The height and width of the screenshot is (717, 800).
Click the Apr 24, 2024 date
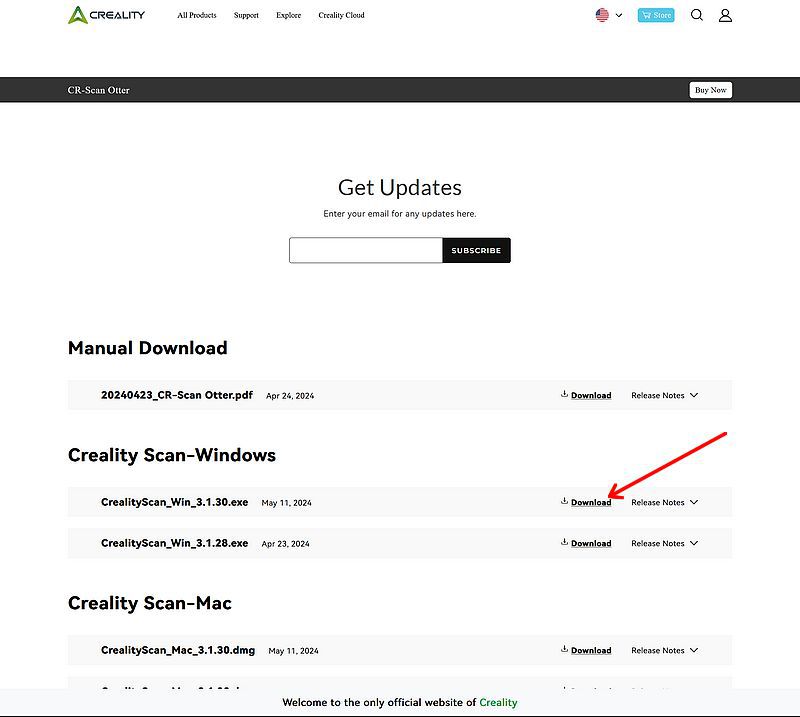[290, 396]
